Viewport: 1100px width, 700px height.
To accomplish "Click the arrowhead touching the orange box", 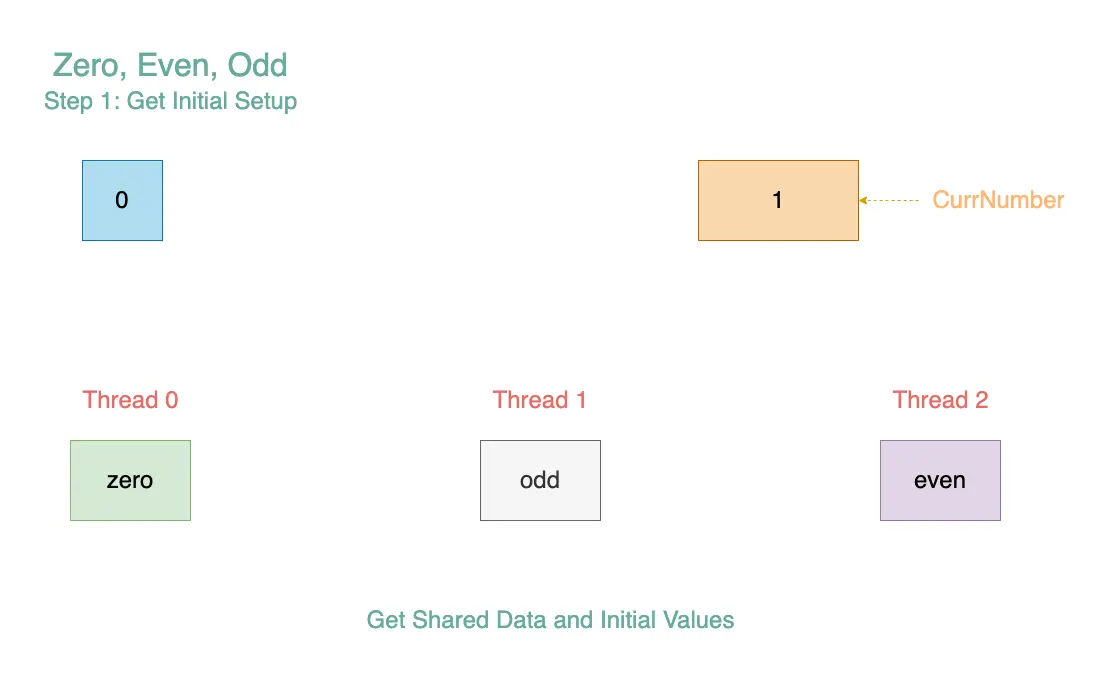I will [x=864, y=201].
